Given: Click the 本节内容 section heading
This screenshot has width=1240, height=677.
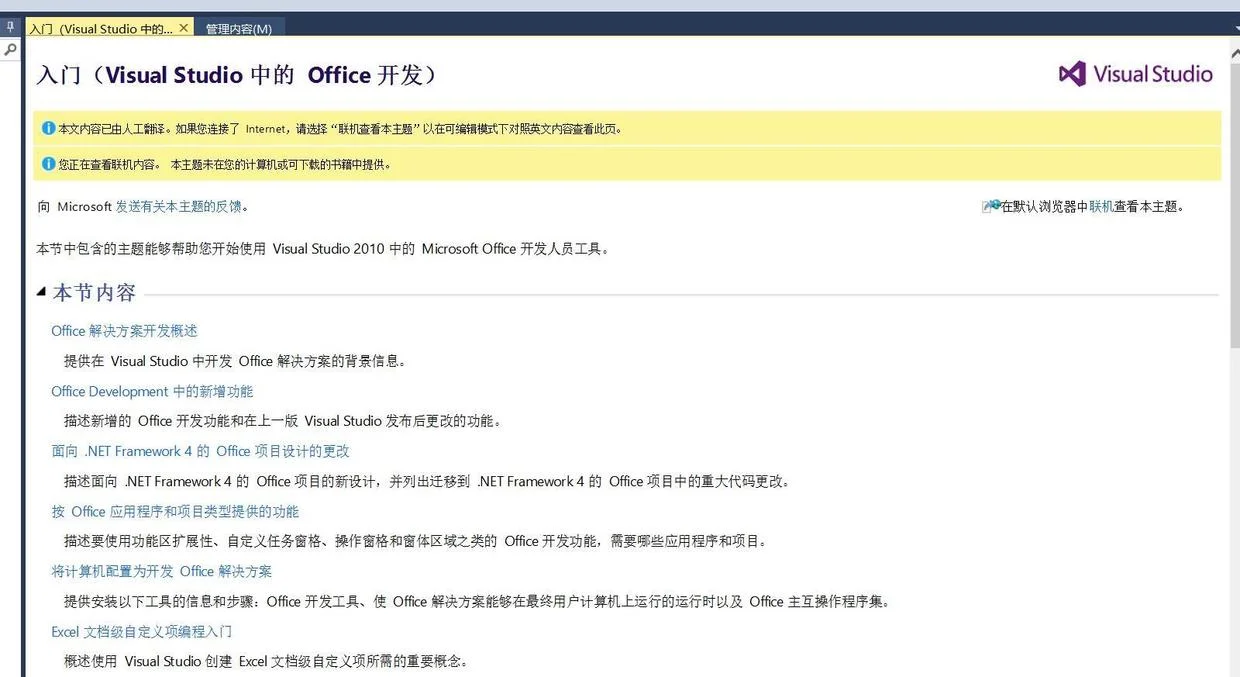Looking at the screenshot, I should tap(94, 292).
